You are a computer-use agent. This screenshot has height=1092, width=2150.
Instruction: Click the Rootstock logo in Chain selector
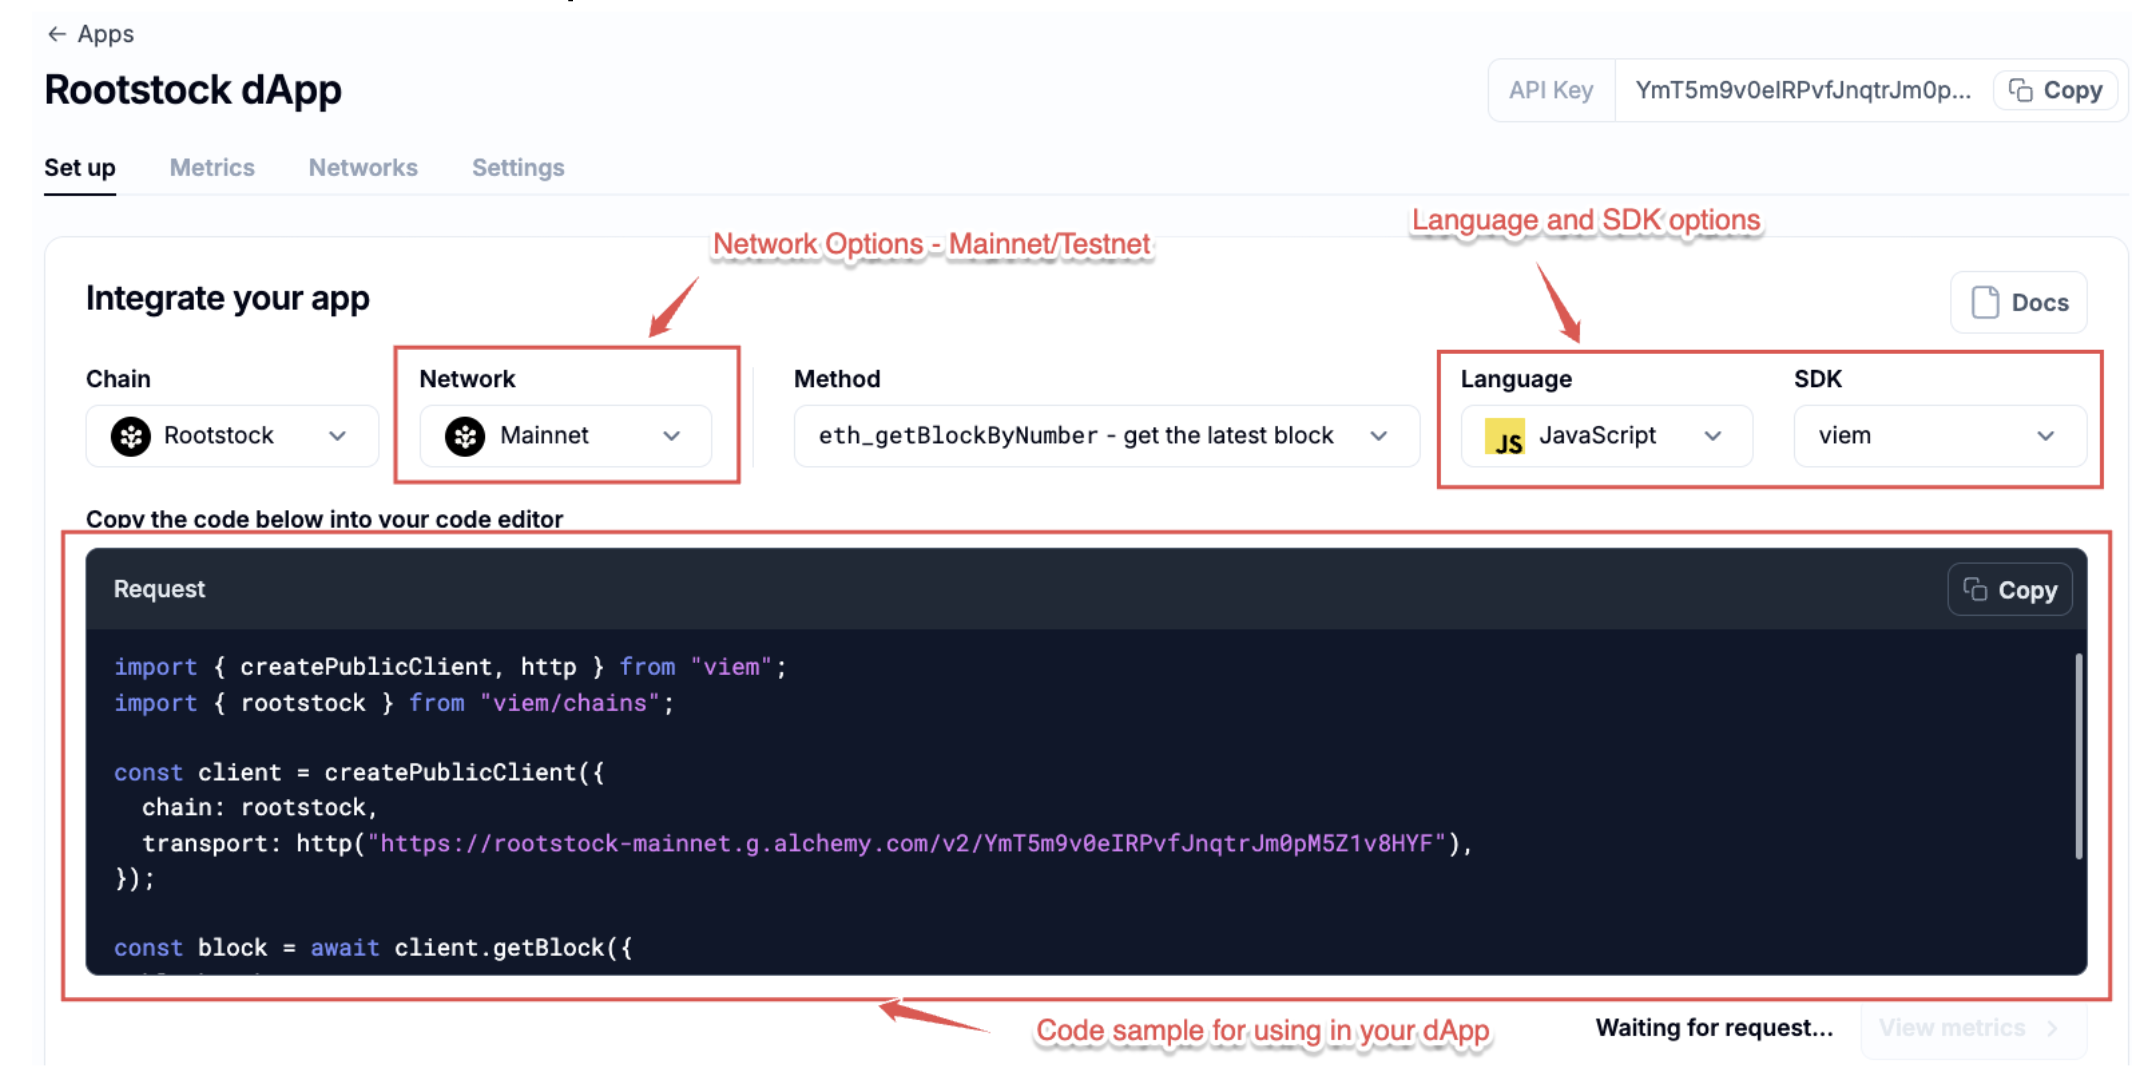[x=131, y=436]
